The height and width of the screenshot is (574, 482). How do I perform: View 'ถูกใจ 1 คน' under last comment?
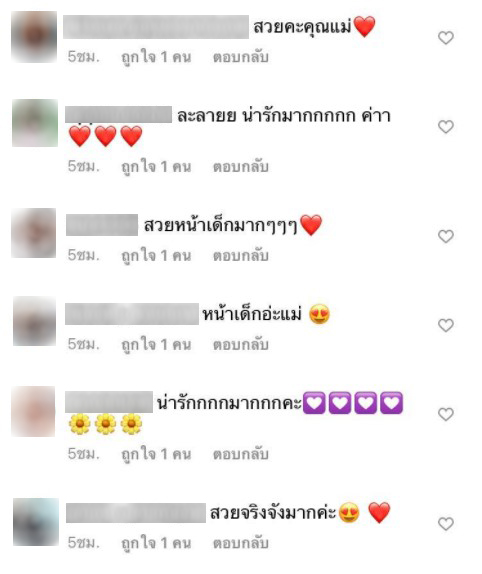pos(156,543)
